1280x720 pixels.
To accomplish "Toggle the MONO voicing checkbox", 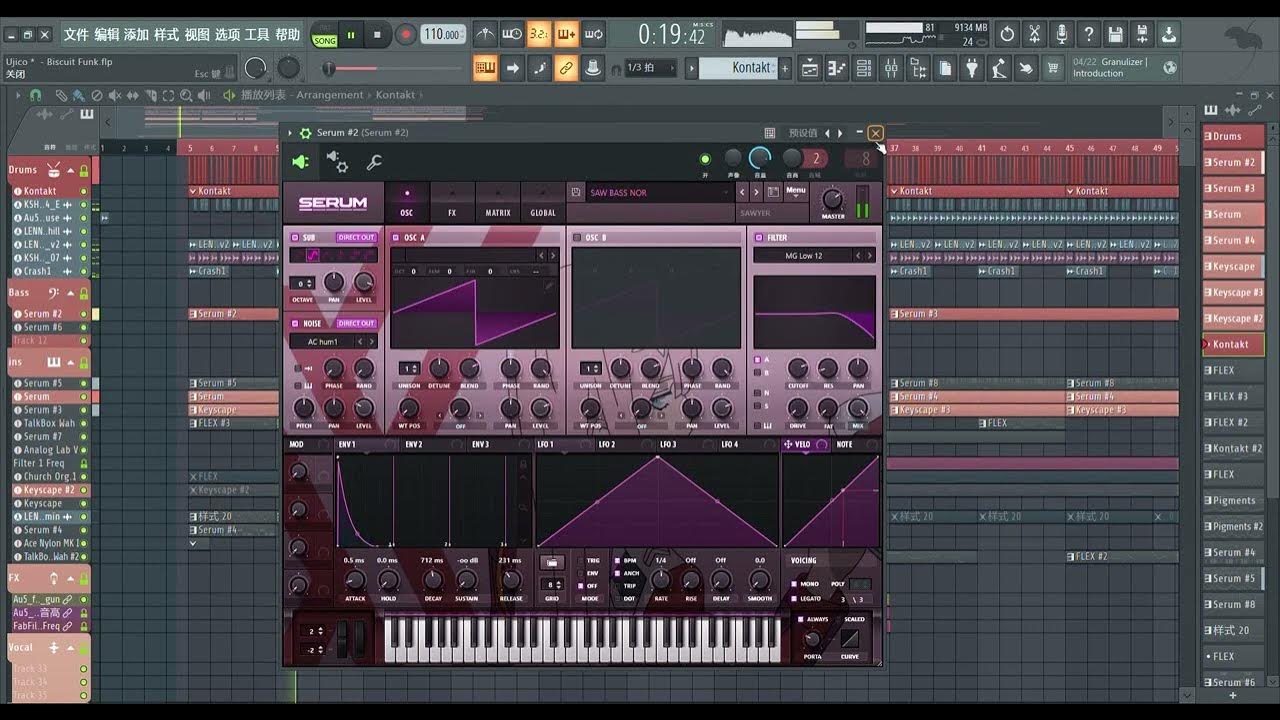I will tap(794, 584).
